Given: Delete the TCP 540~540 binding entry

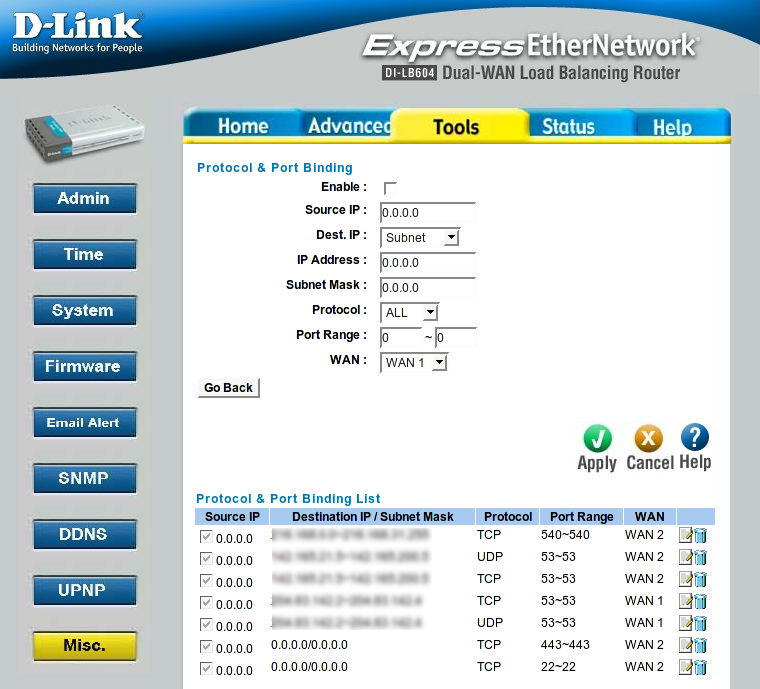Looking at the screenshot, I should point(700,535).
